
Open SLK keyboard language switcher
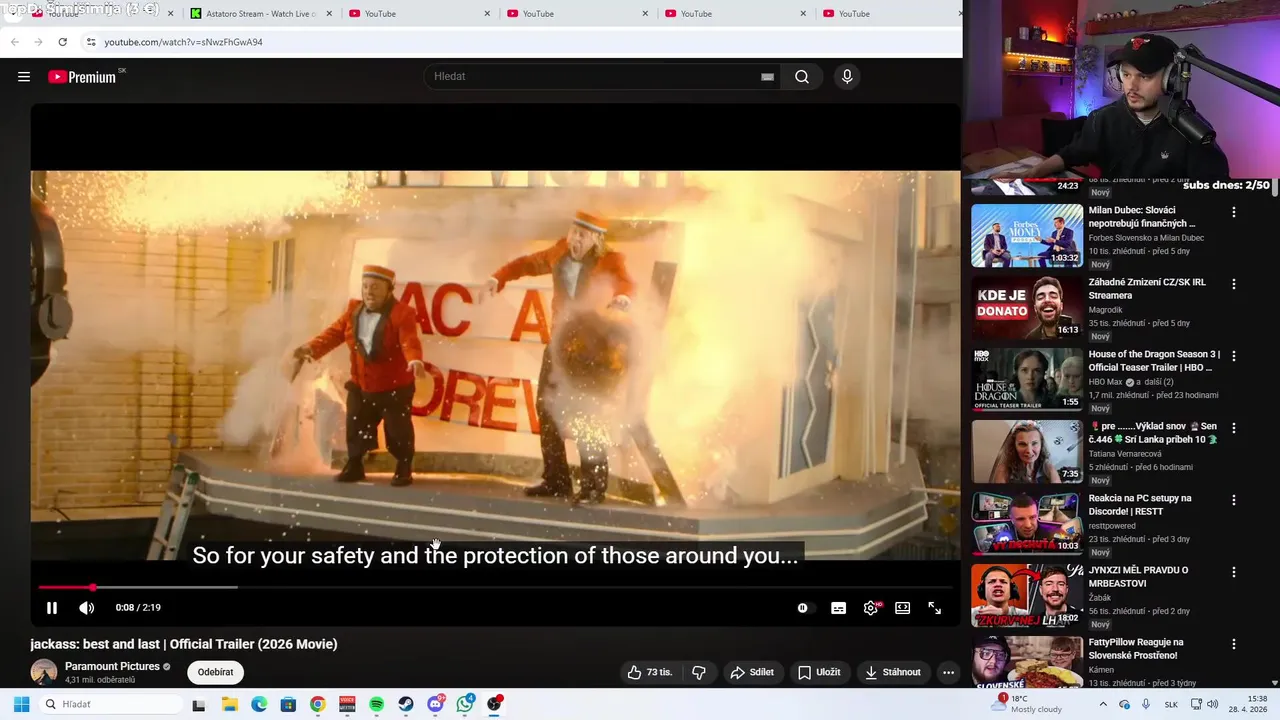(x=1171, y=704)
